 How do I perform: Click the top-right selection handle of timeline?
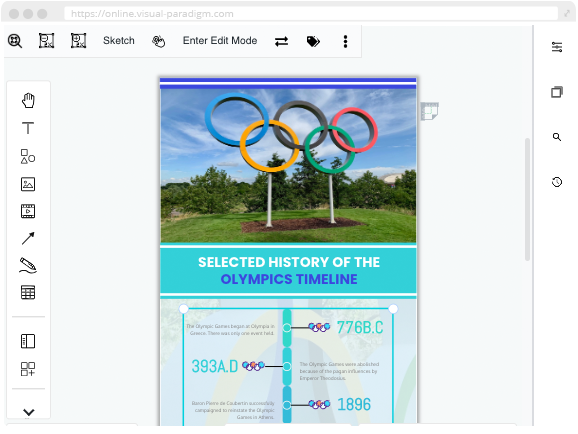tap(393, 309)
